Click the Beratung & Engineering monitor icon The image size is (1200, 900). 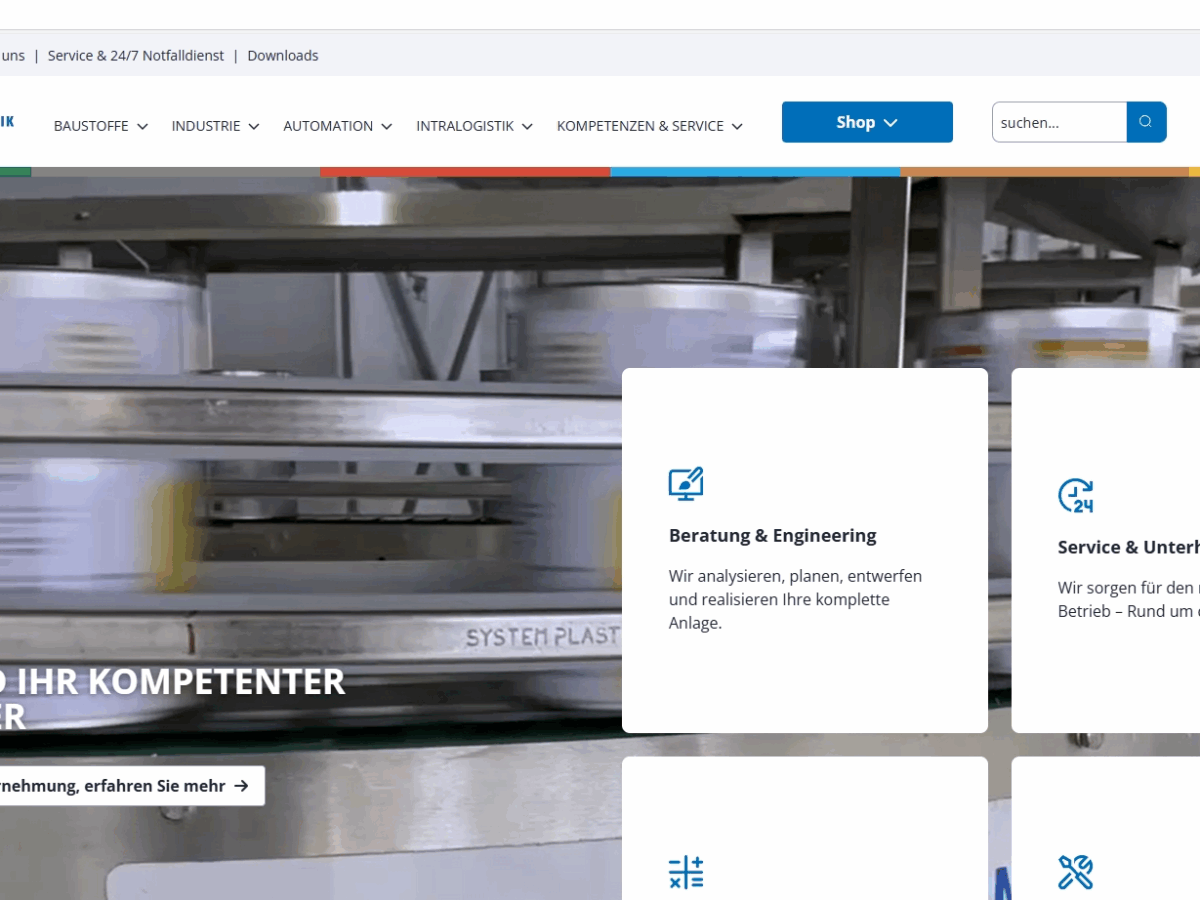click(686, 484)
